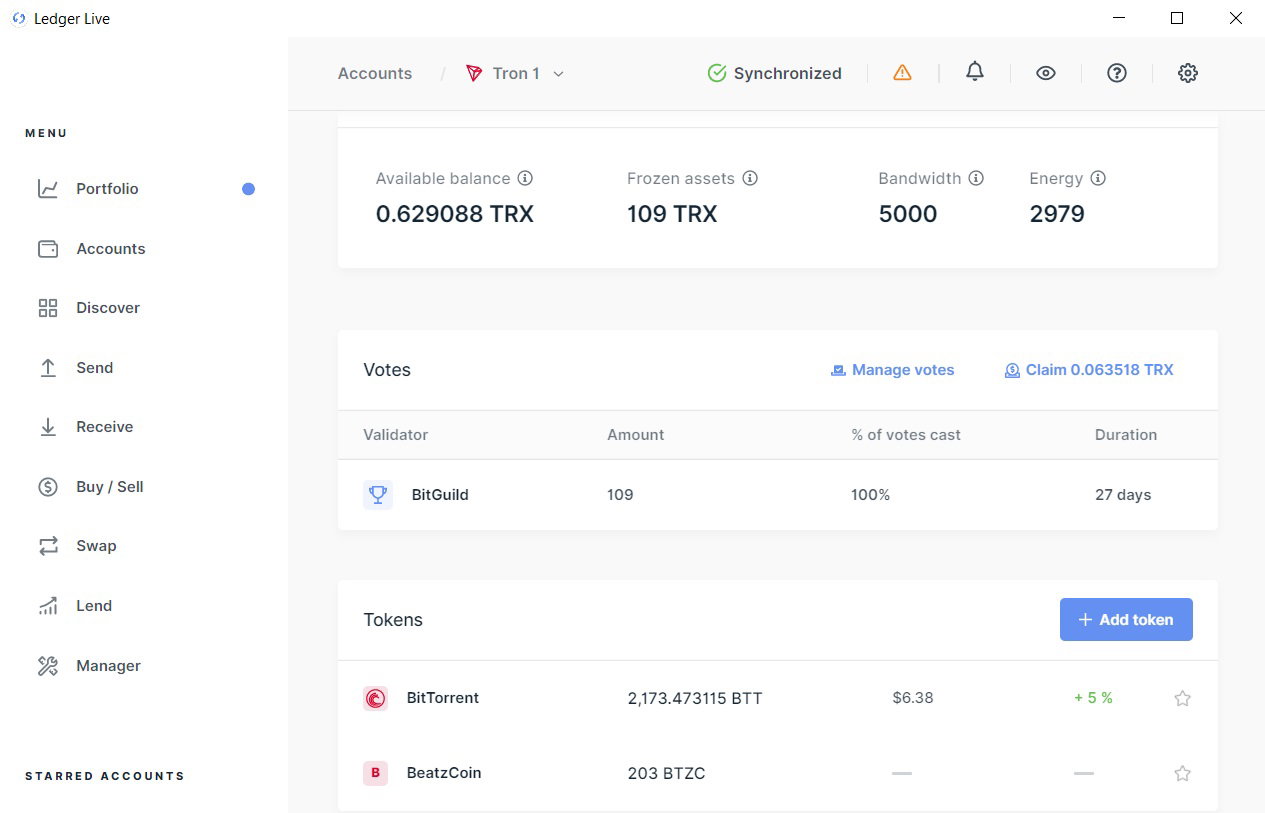
Task: Click the Swap arrows icon
Action: tap(48, 546)
